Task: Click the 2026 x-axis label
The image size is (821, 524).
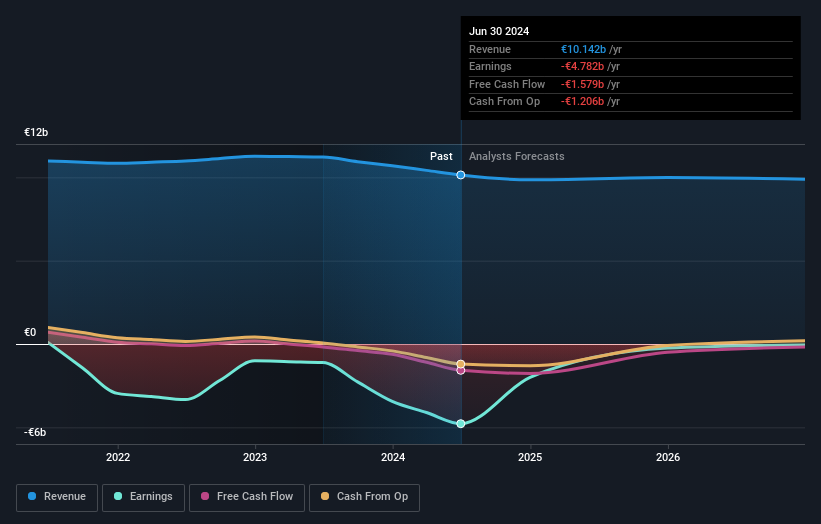Action: point(668,457)
